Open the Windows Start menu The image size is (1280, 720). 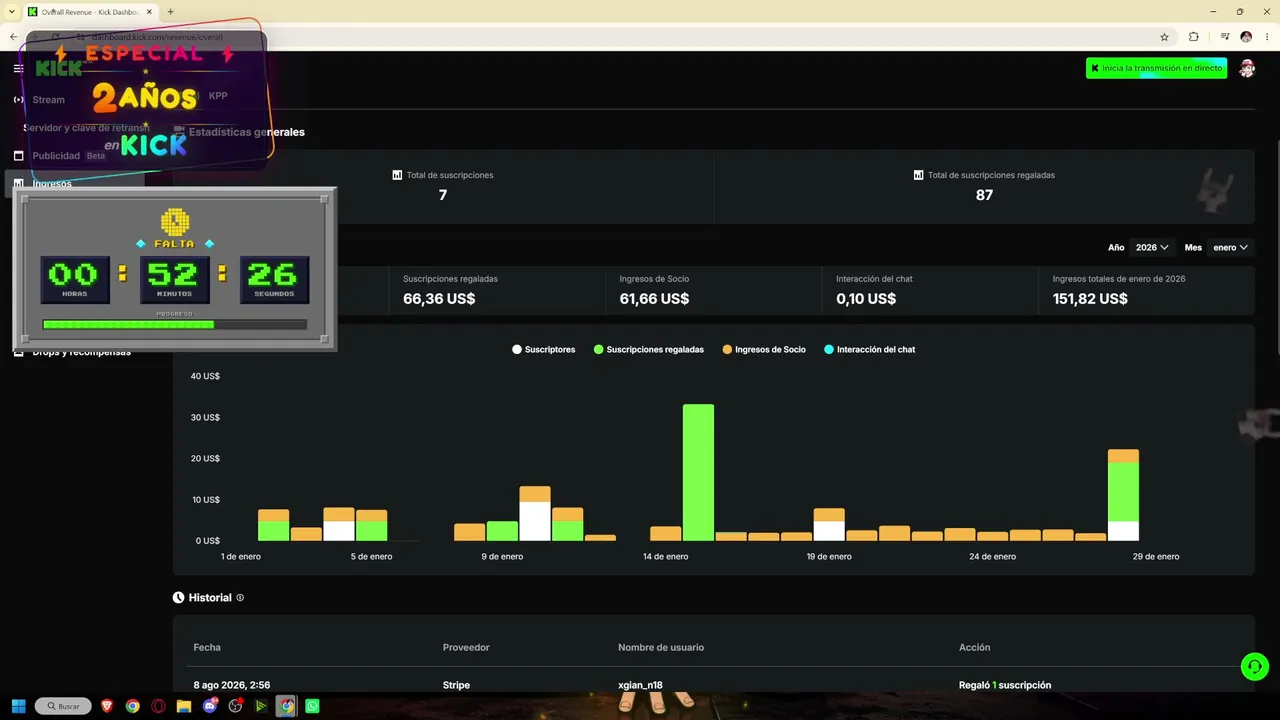click(x=18, y=706)
